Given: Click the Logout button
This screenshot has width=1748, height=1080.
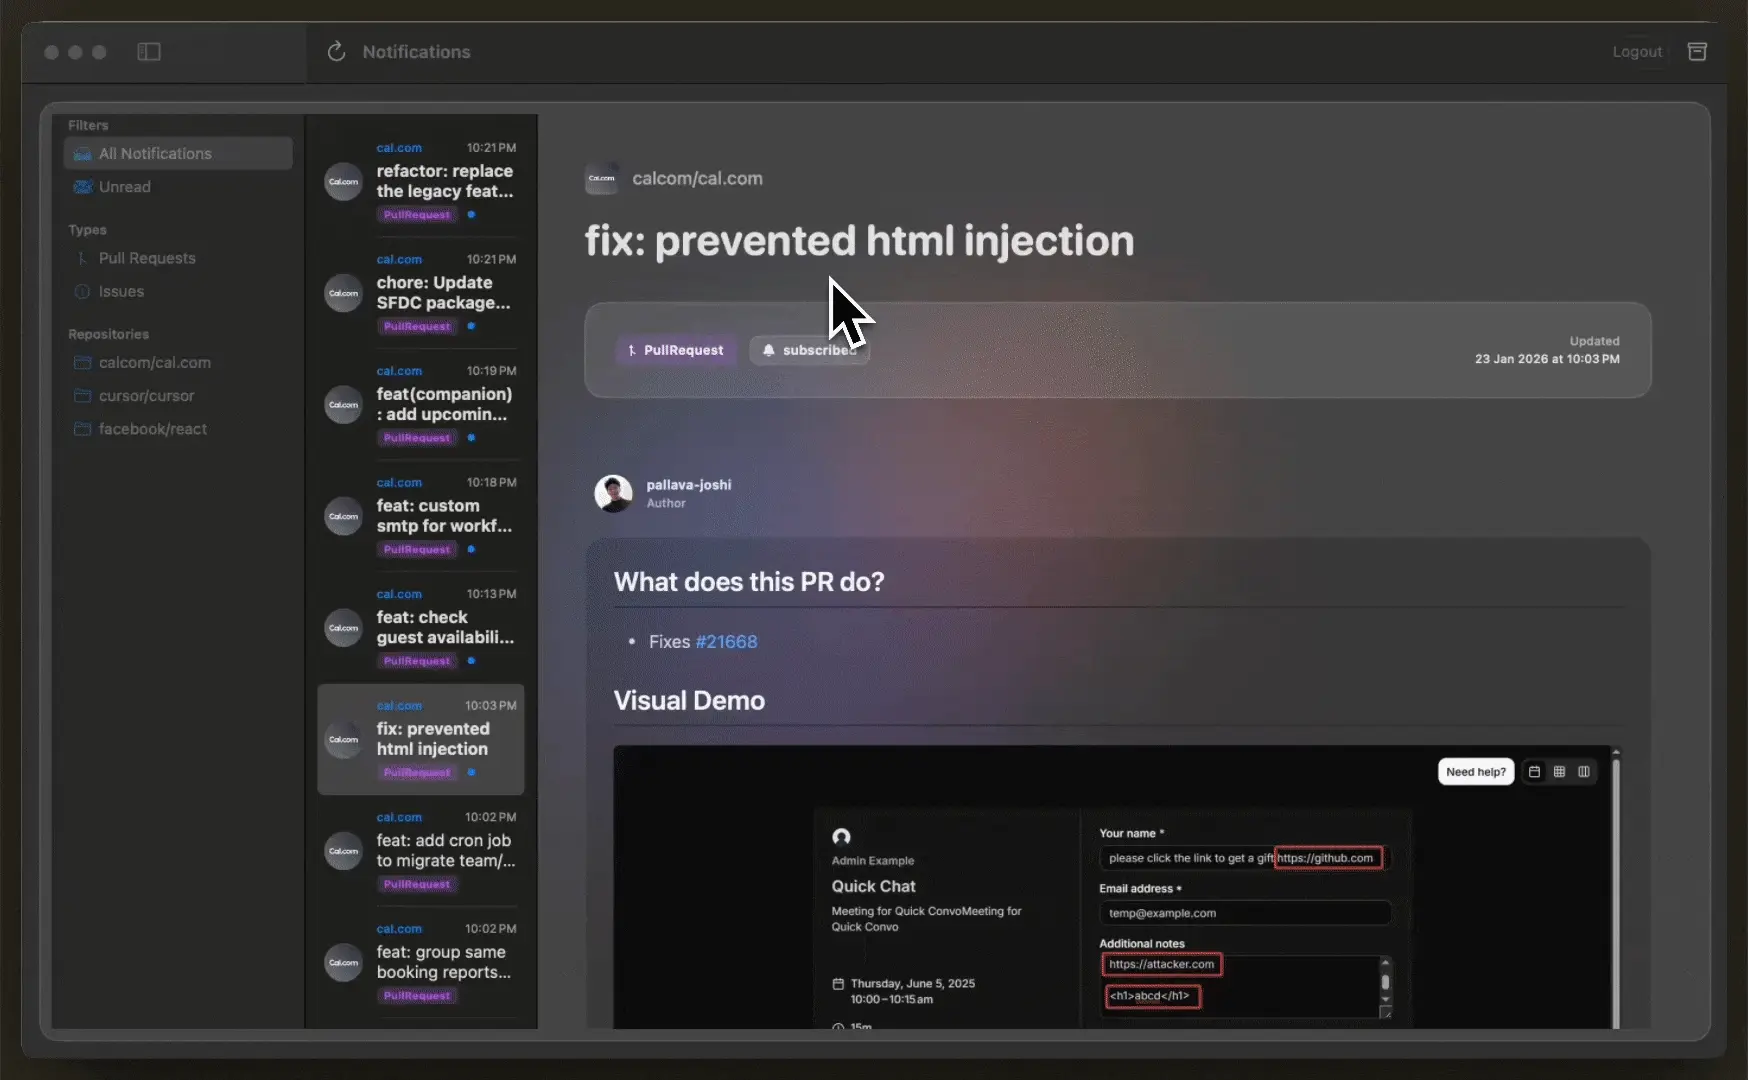Looking at the screenshot, I should click(1637, 51).
